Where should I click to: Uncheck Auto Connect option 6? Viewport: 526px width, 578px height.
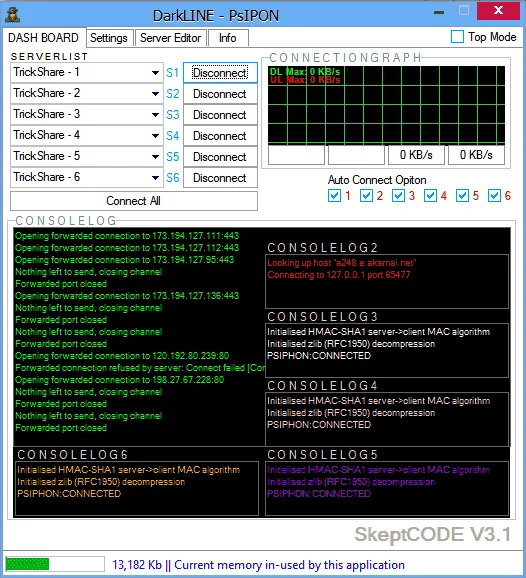pos(495,195)
